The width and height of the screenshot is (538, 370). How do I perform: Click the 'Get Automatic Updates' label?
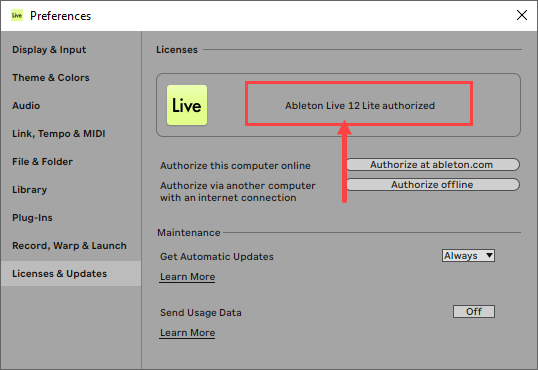(217, 257)
